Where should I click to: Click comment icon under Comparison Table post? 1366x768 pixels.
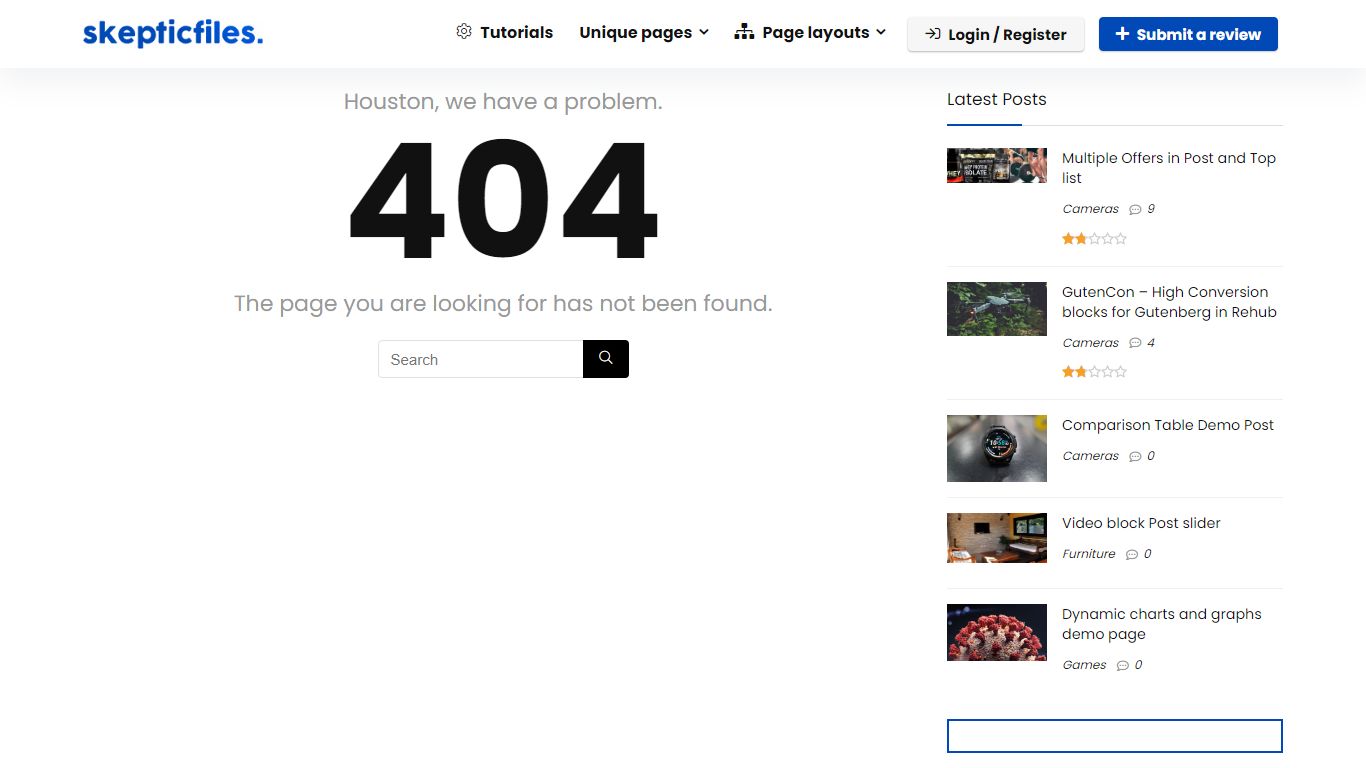click(x=1135, y=457)
